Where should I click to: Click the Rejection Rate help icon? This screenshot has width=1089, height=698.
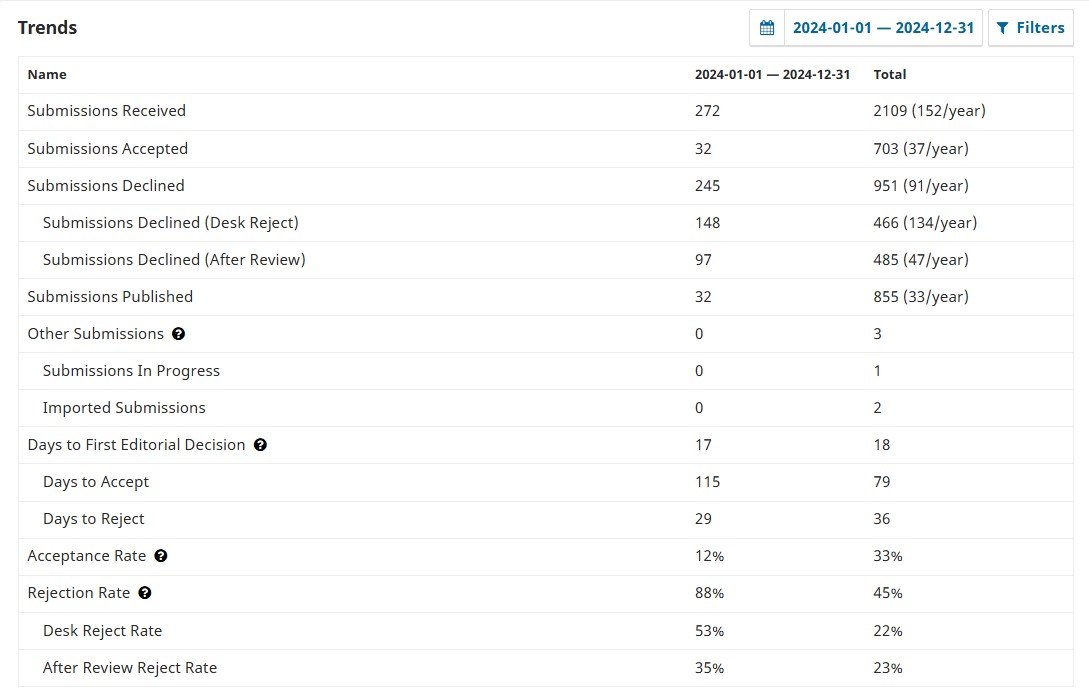point(145,593)
